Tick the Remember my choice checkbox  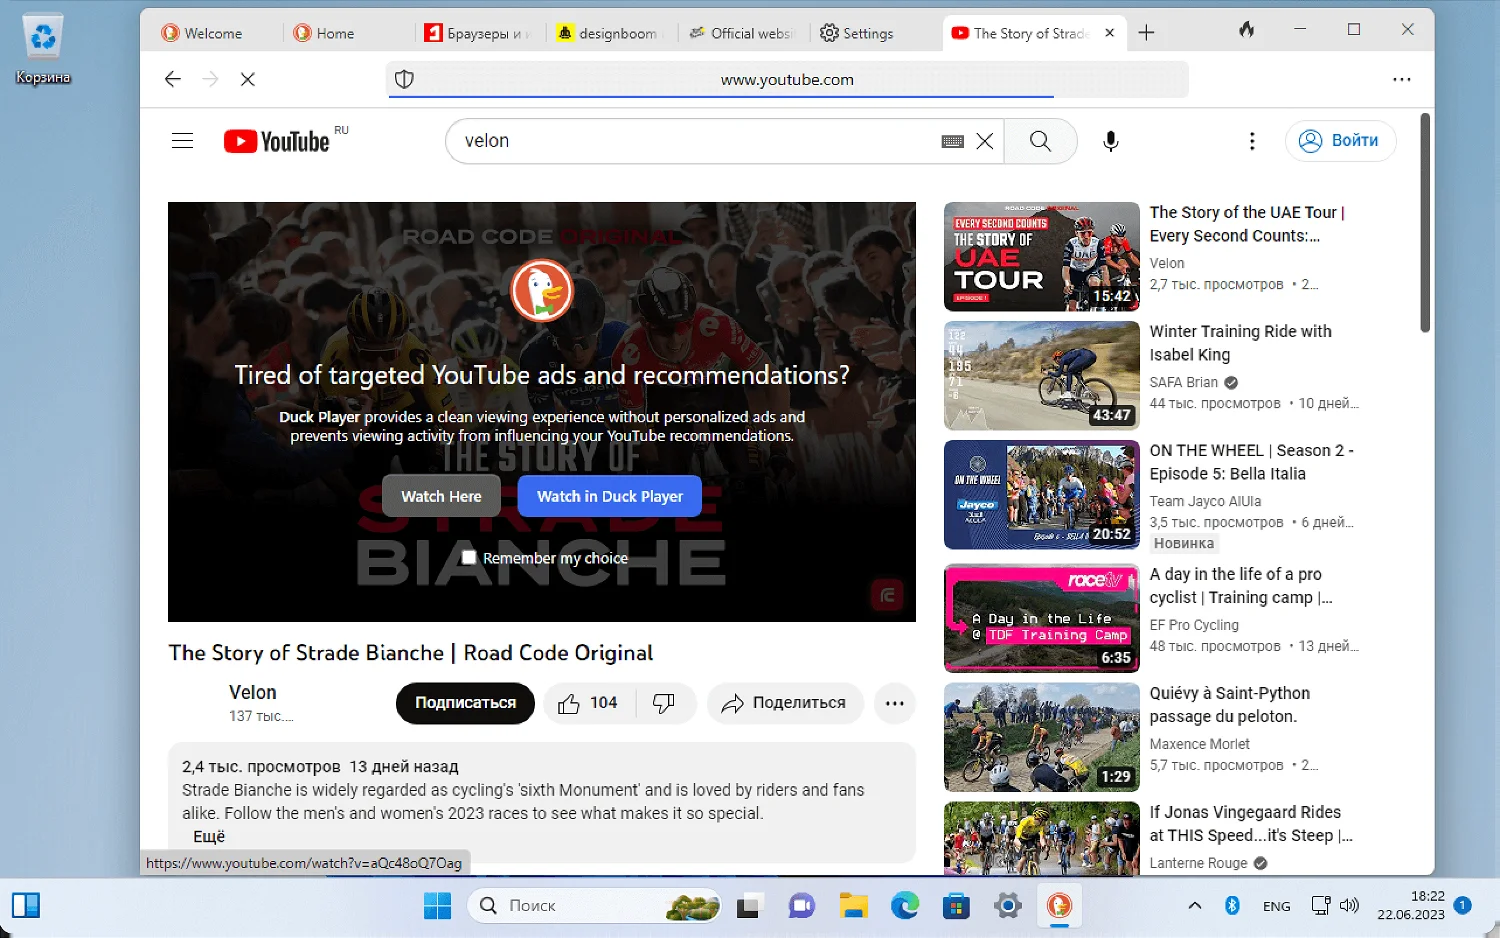tap(469, 558)
